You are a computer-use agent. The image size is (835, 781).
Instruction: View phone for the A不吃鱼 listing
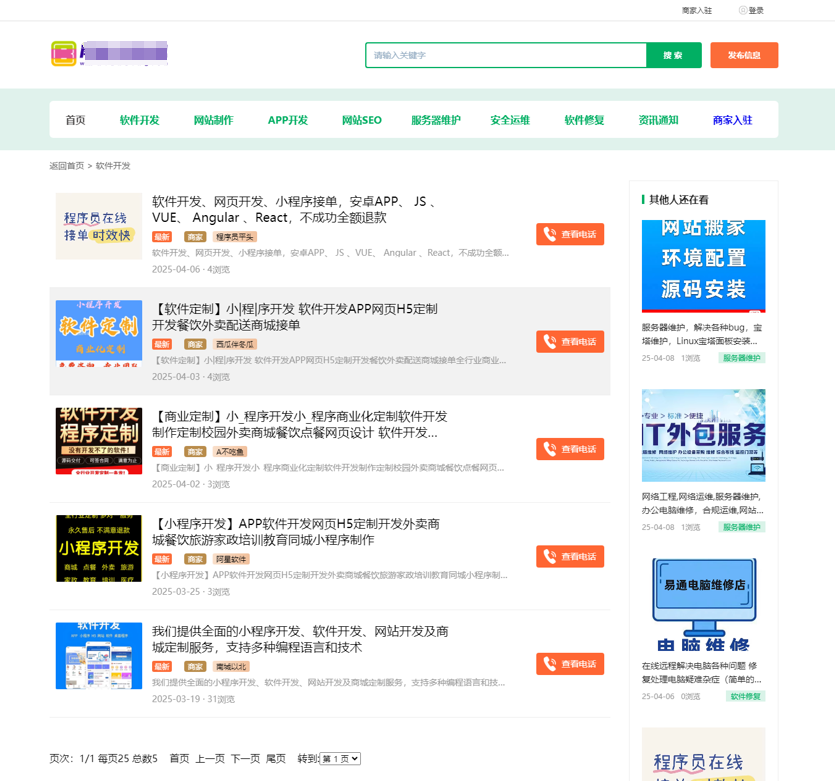(x=570, y=449)
